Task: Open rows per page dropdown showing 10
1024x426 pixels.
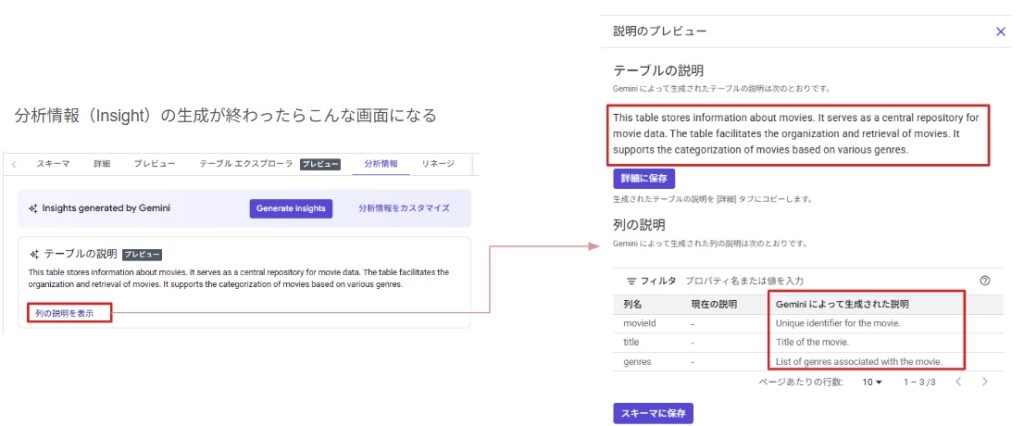Action: click(x=872, y=382)
